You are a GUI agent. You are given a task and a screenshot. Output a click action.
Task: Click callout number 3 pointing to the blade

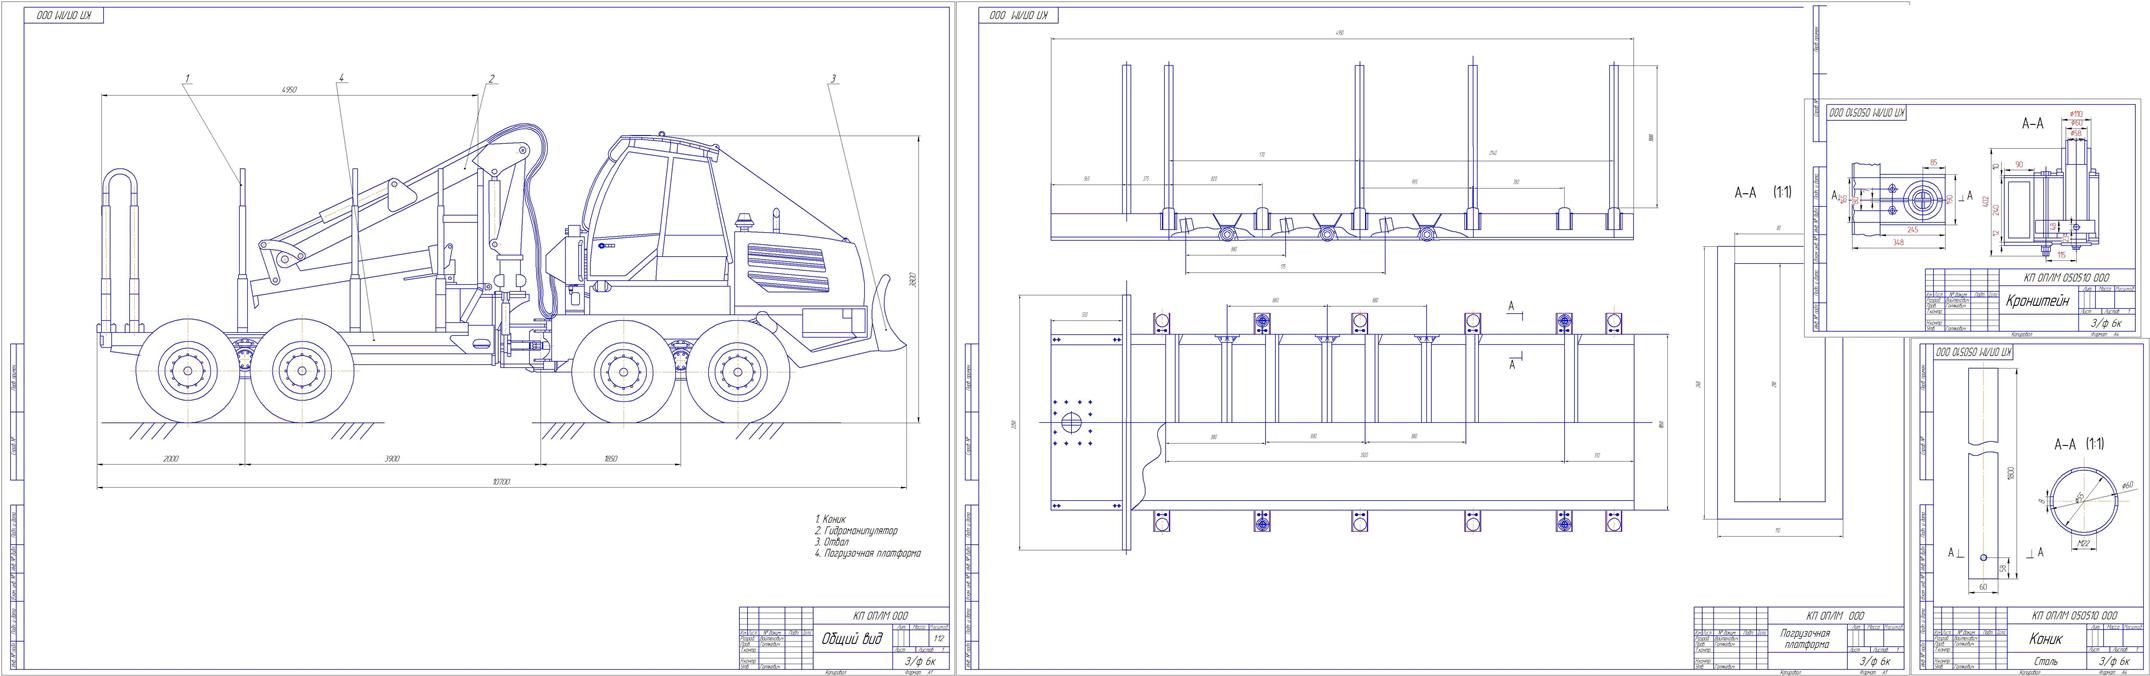pos(833,77)
